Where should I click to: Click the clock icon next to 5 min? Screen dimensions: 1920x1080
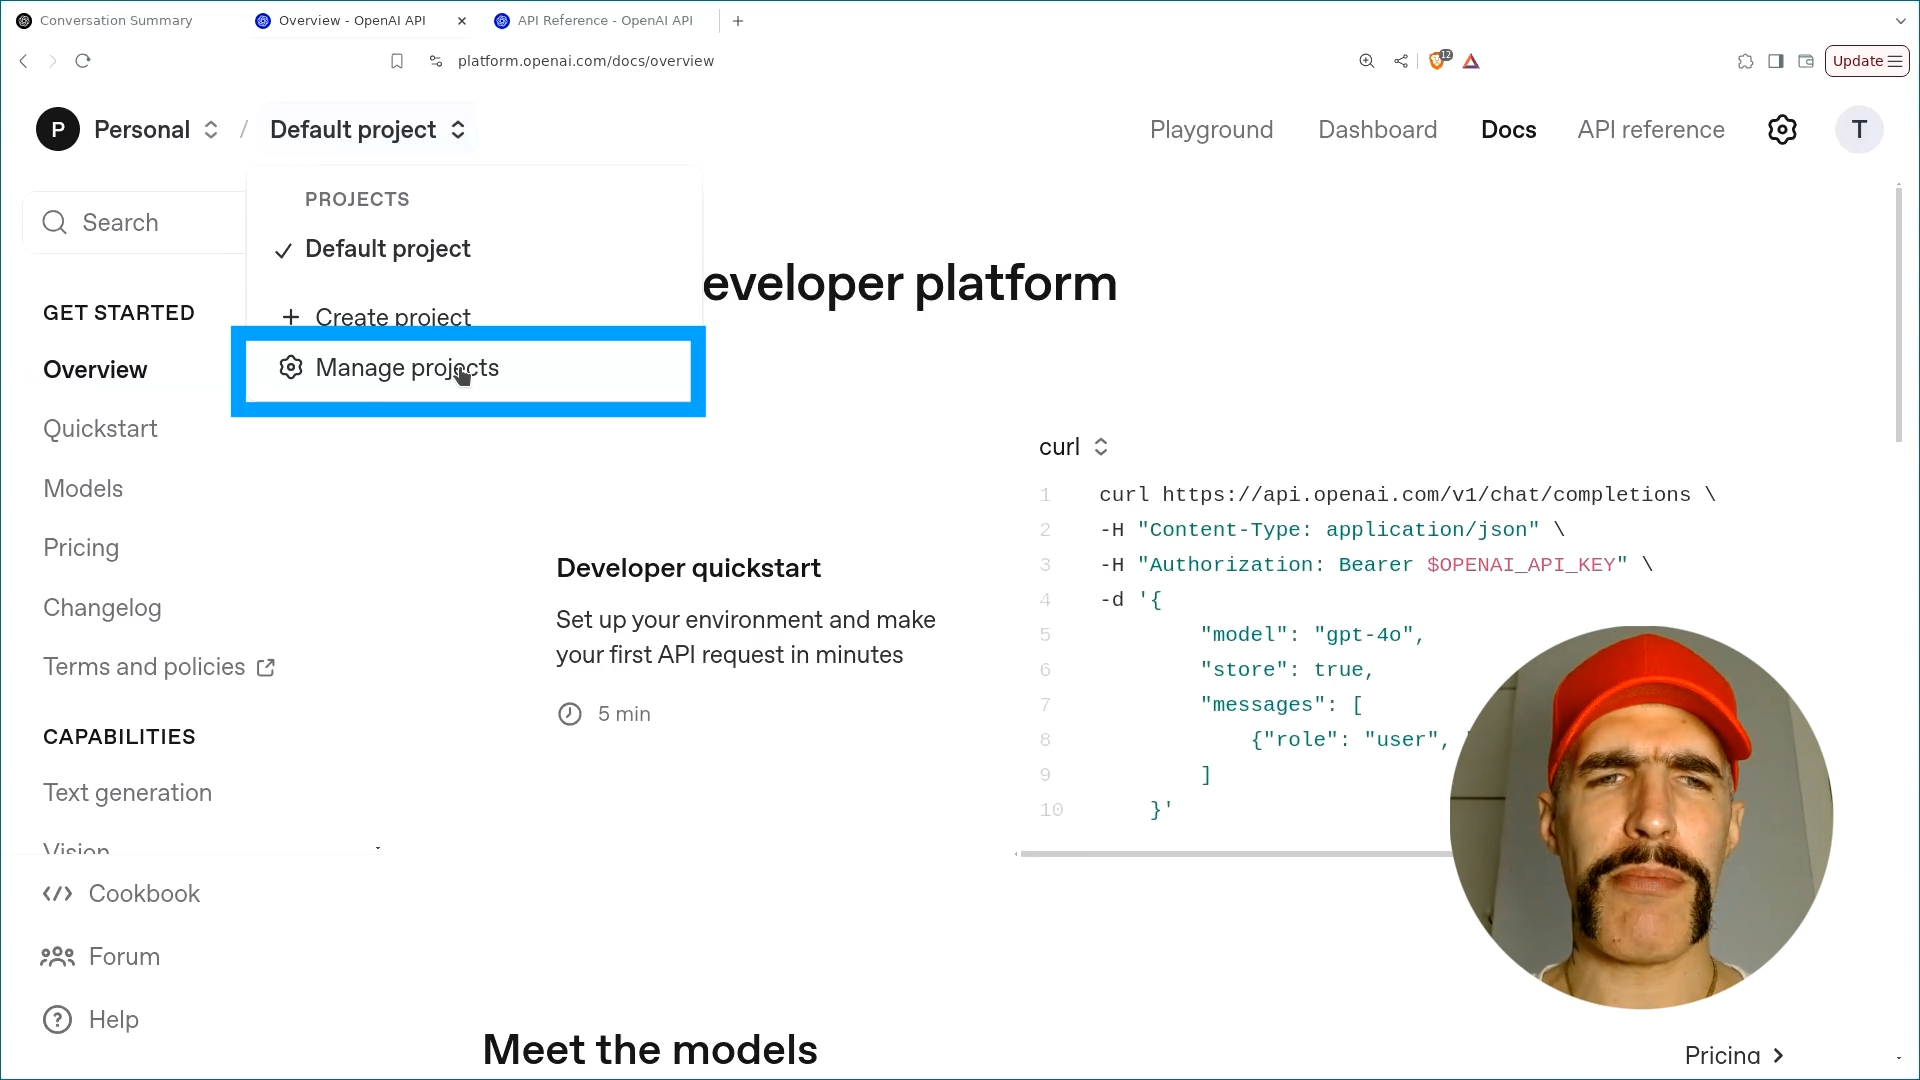click(x=570, y=714)
